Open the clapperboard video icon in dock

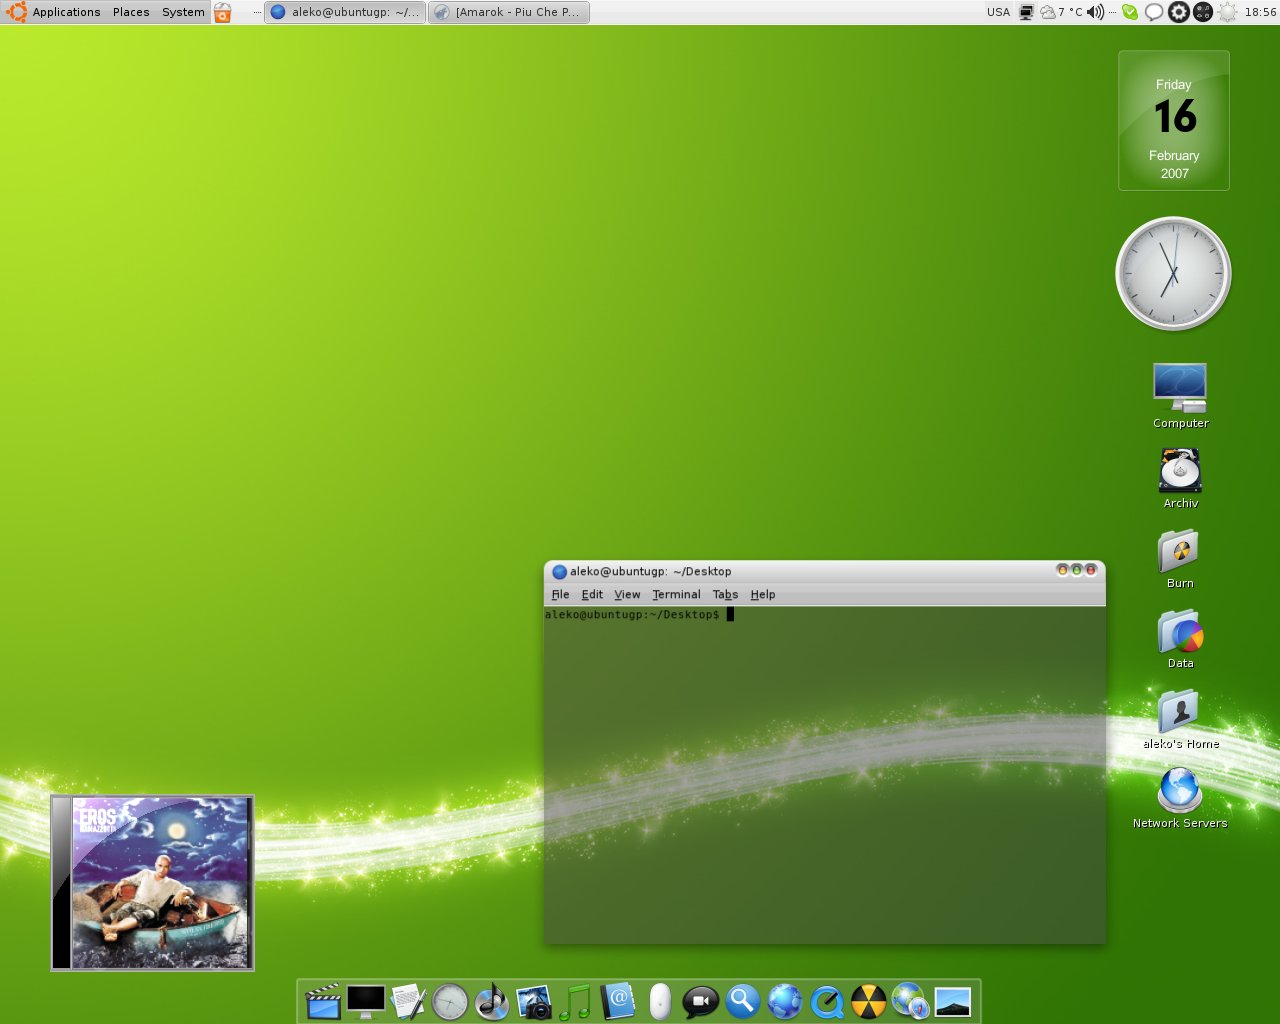coord(323,1002)
